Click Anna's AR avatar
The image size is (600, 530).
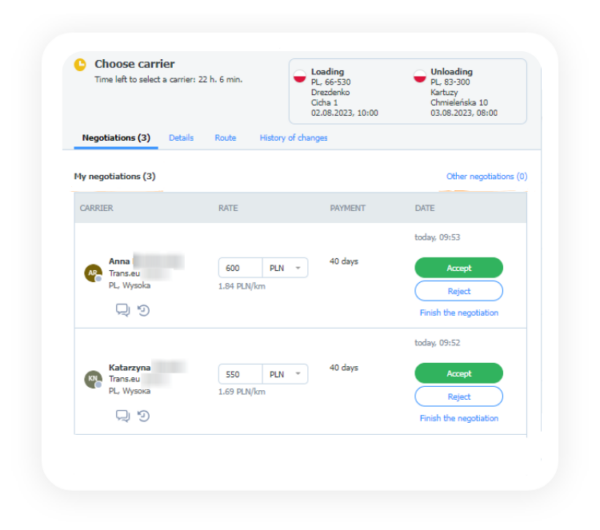pyautogui.click(x=93, y=273)
